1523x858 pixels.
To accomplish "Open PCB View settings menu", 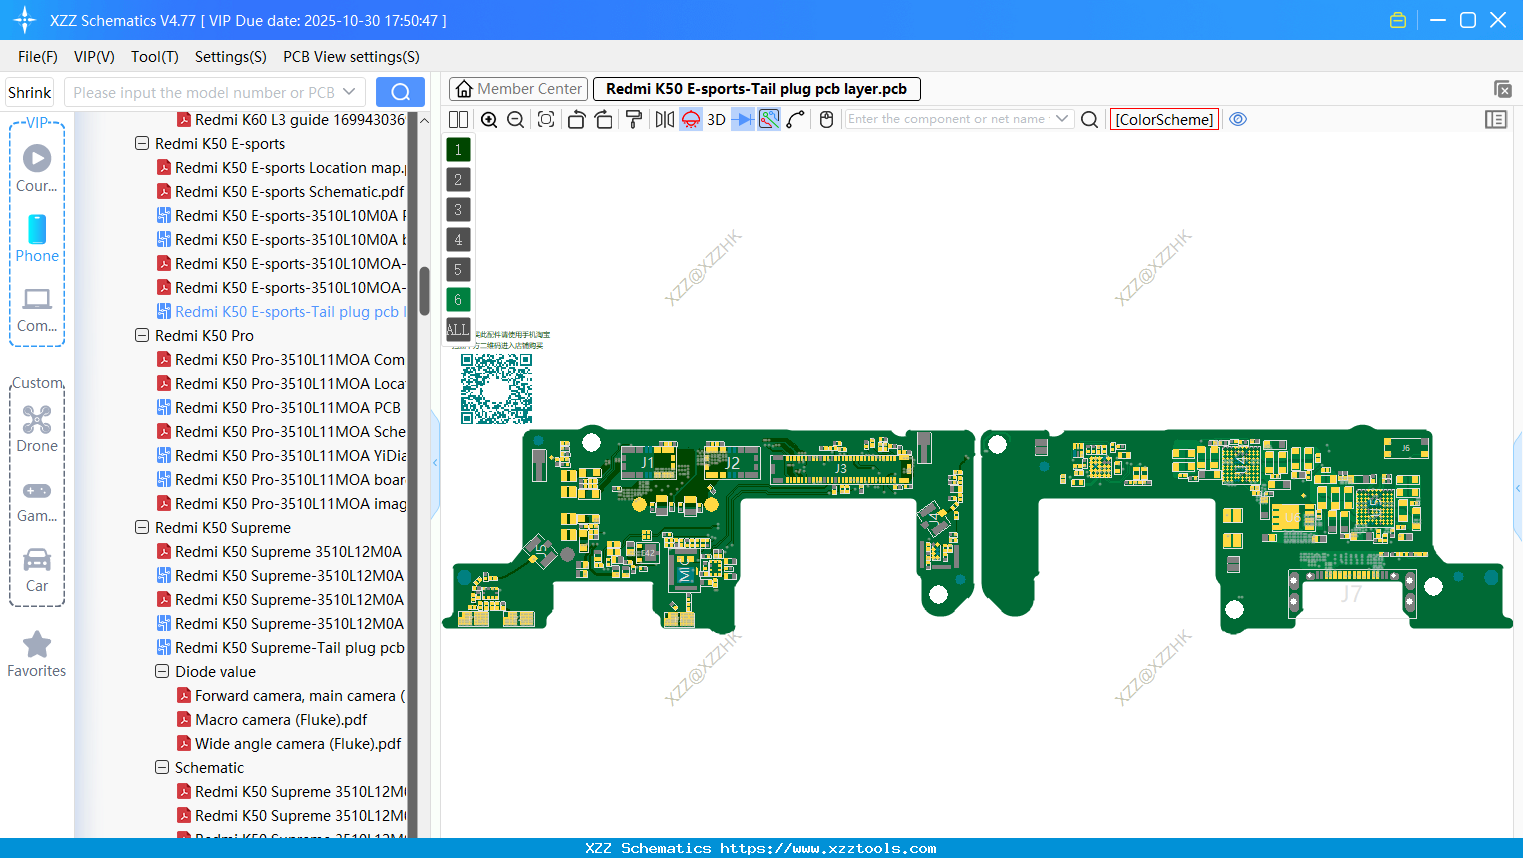I will click(x=350, y=57).
